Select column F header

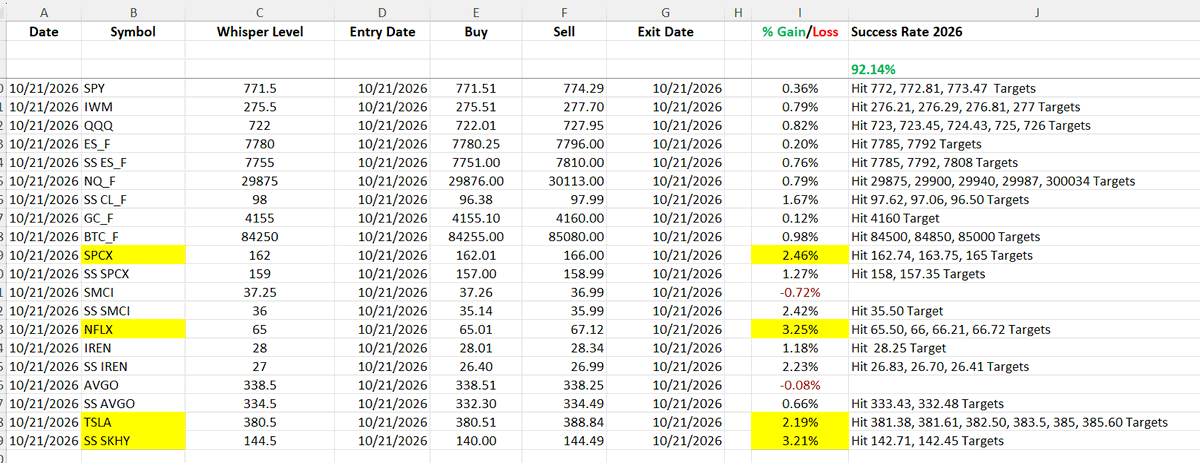point(564,11)
